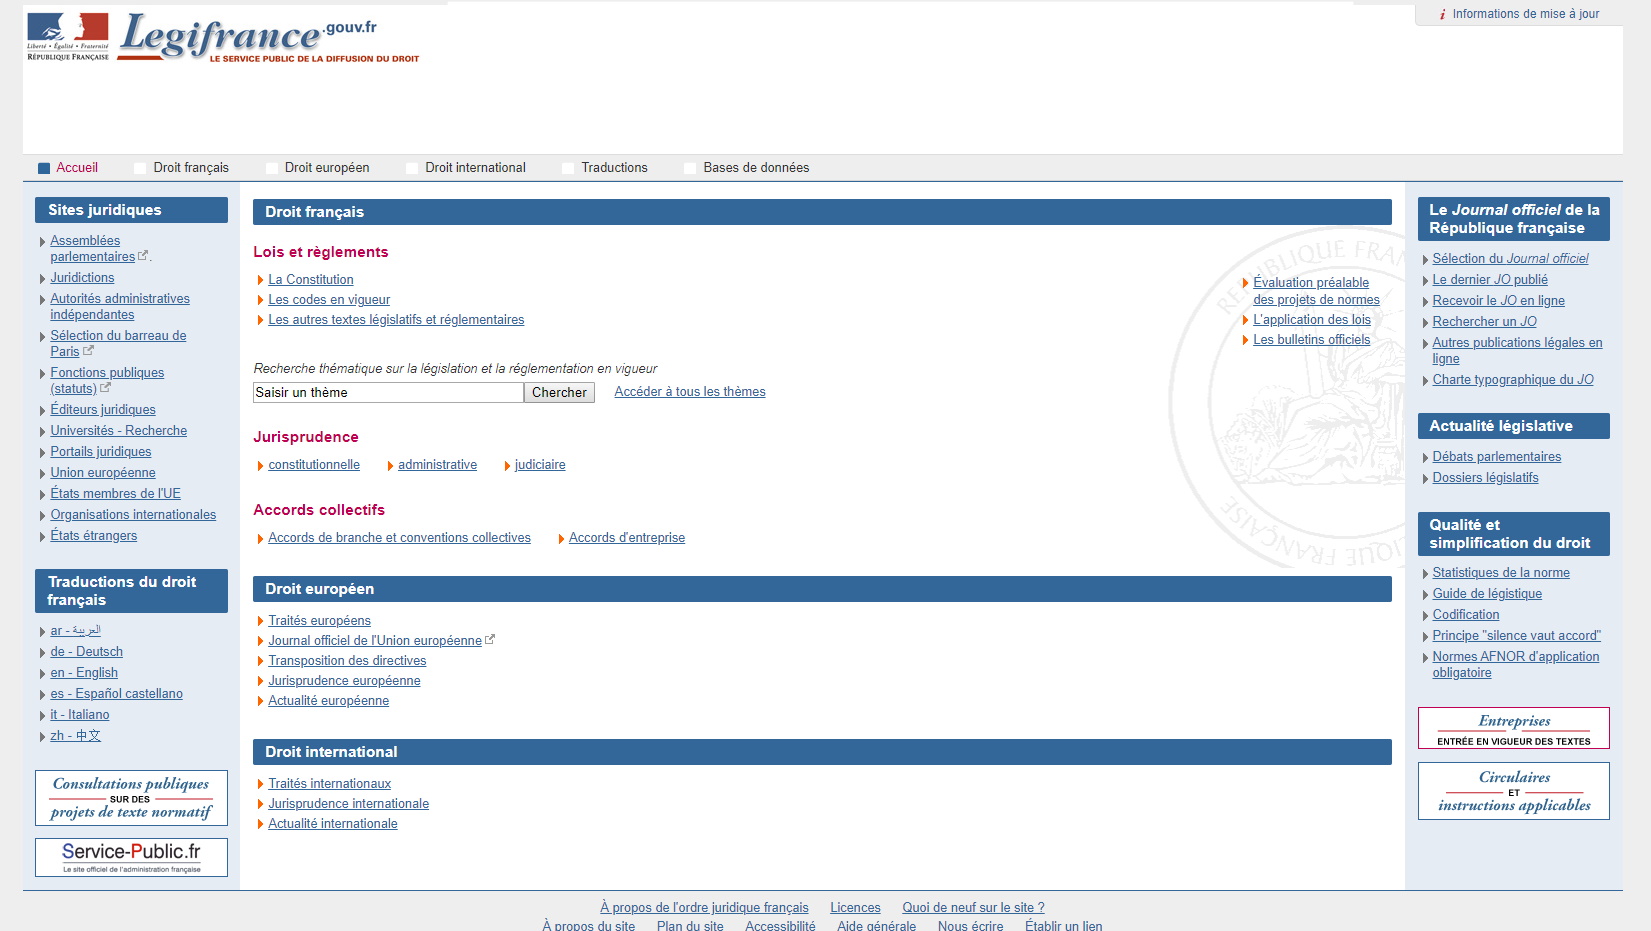Open the Droit international menu
Image resolution: width=1651 pixels, height=931 pixels.
(475, 168)
